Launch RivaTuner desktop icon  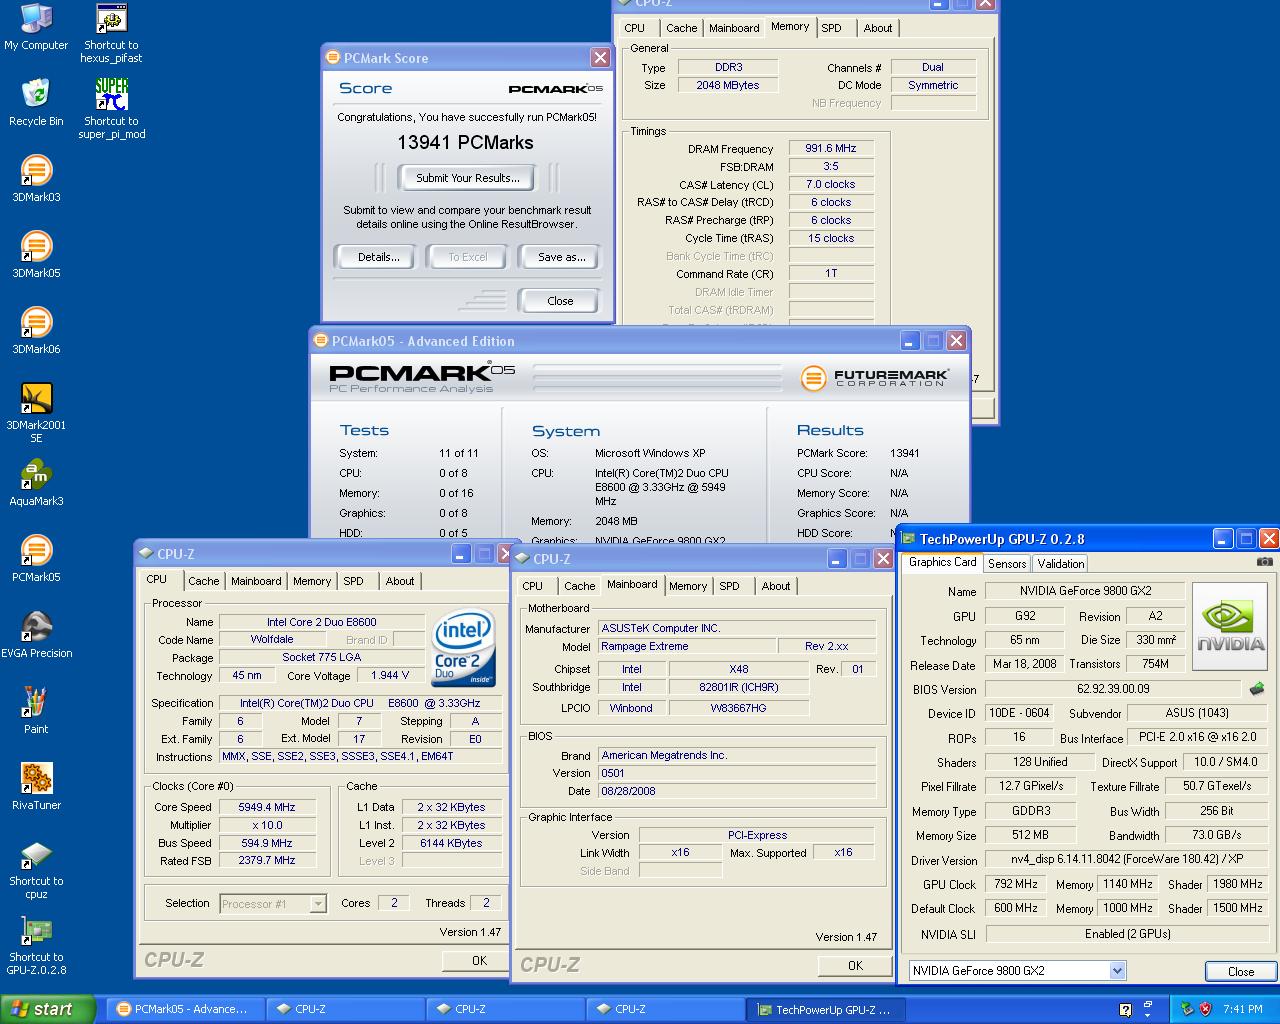click(x=36, y=787)
